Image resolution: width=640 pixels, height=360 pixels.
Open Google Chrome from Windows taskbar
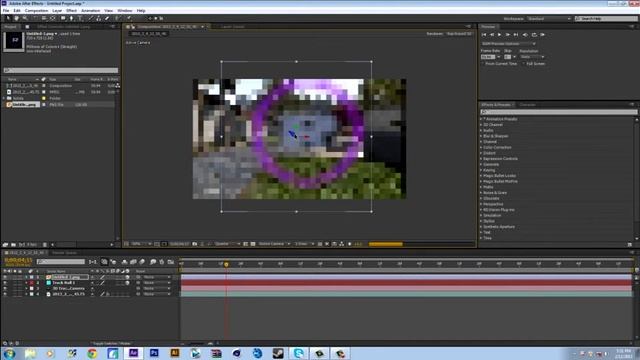92,353
